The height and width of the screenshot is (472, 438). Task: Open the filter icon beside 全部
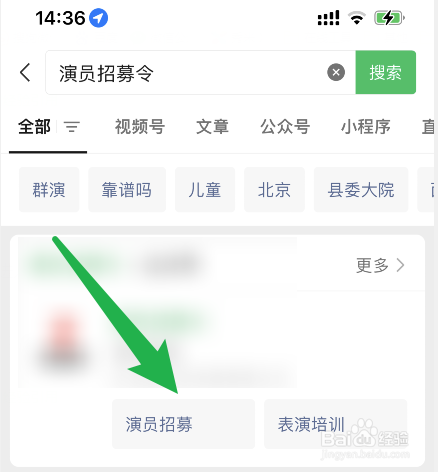pyautogui.click(x=72, y=127)
